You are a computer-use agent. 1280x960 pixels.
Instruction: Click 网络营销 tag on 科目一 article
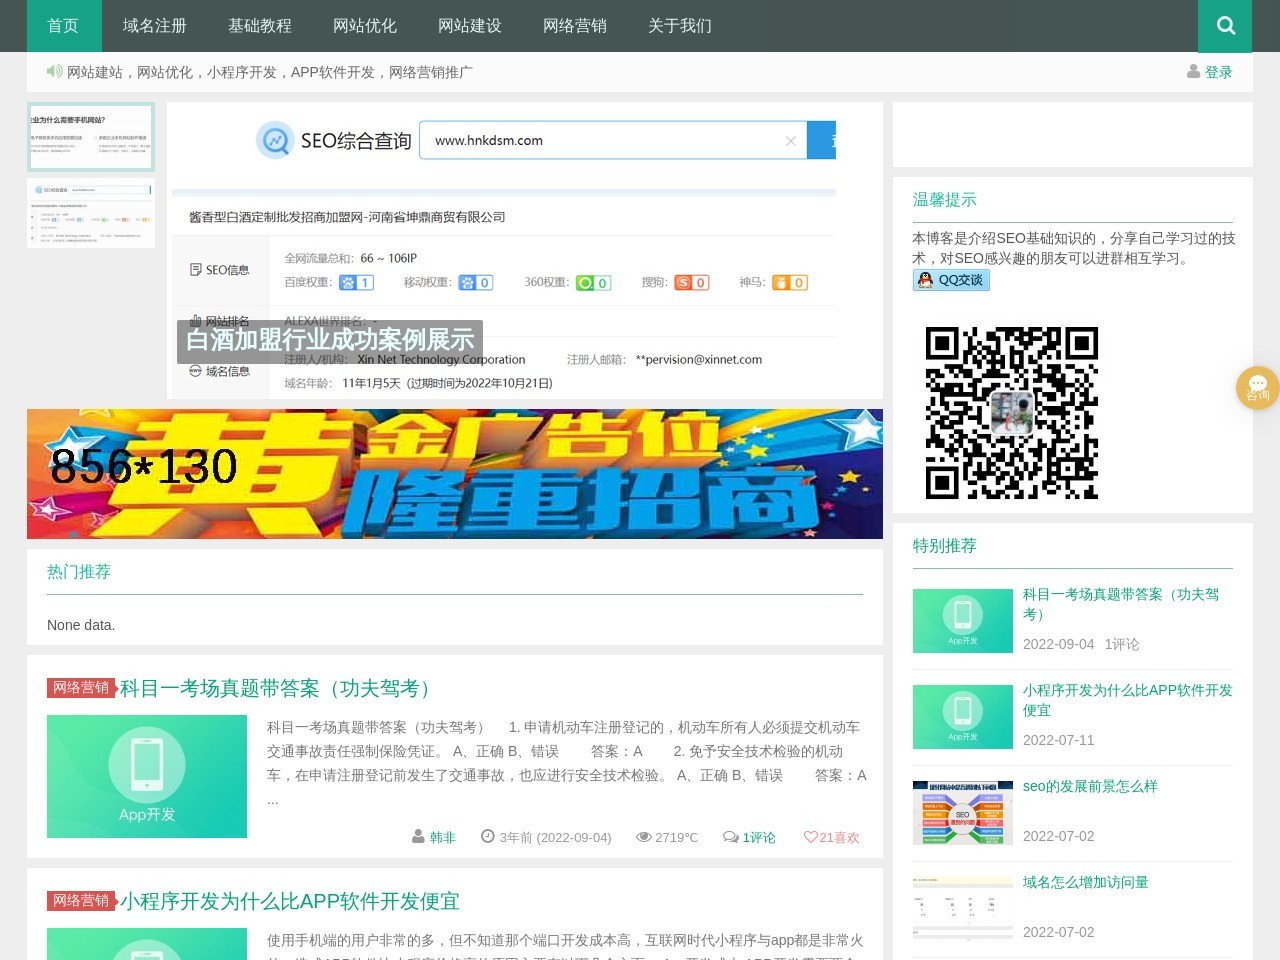coord(81,688)
